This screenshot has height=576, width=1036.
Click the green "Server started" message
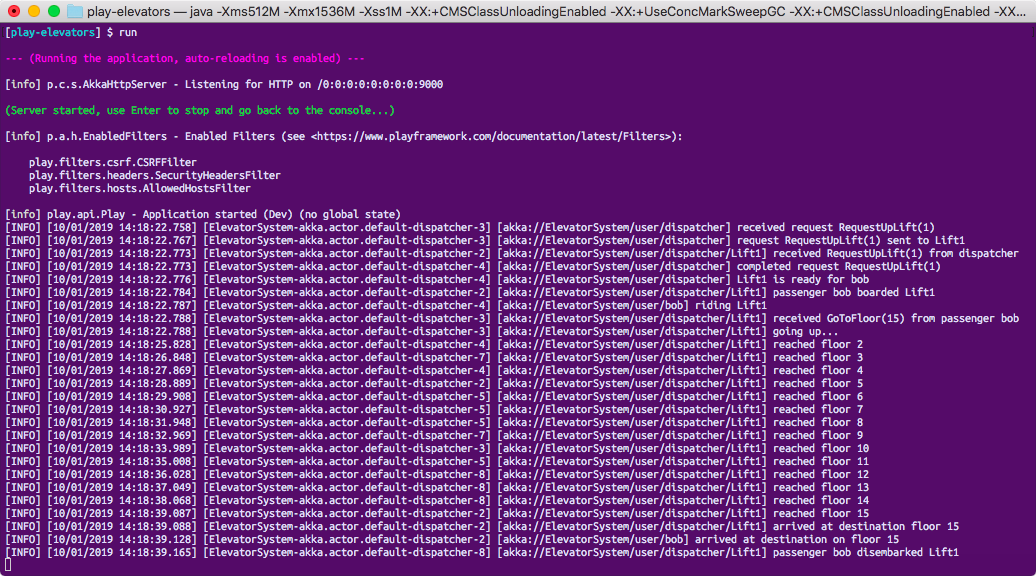(x=200, y=110)
